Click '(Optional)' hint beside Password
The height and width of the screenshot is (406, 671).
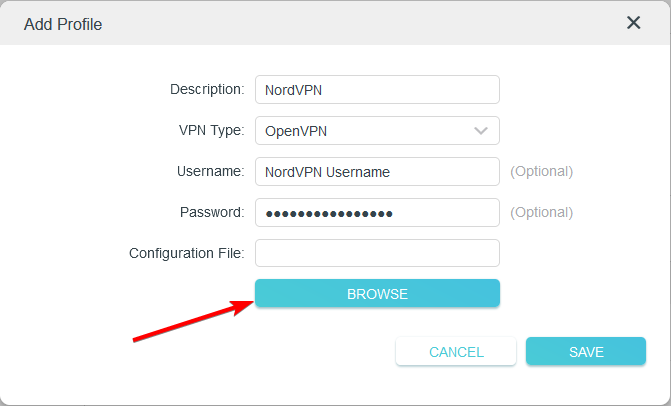coord(541,212)
